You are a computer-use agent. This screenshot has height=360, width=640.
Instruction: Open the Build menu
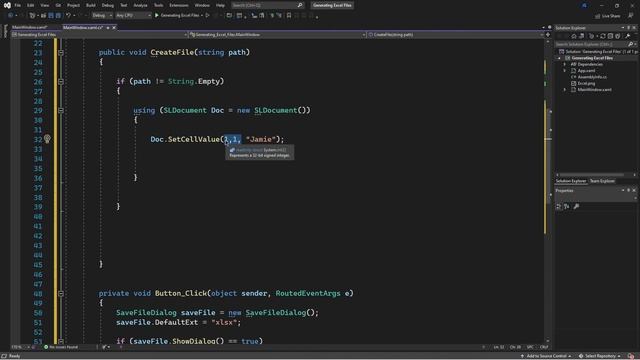(91, 5)
